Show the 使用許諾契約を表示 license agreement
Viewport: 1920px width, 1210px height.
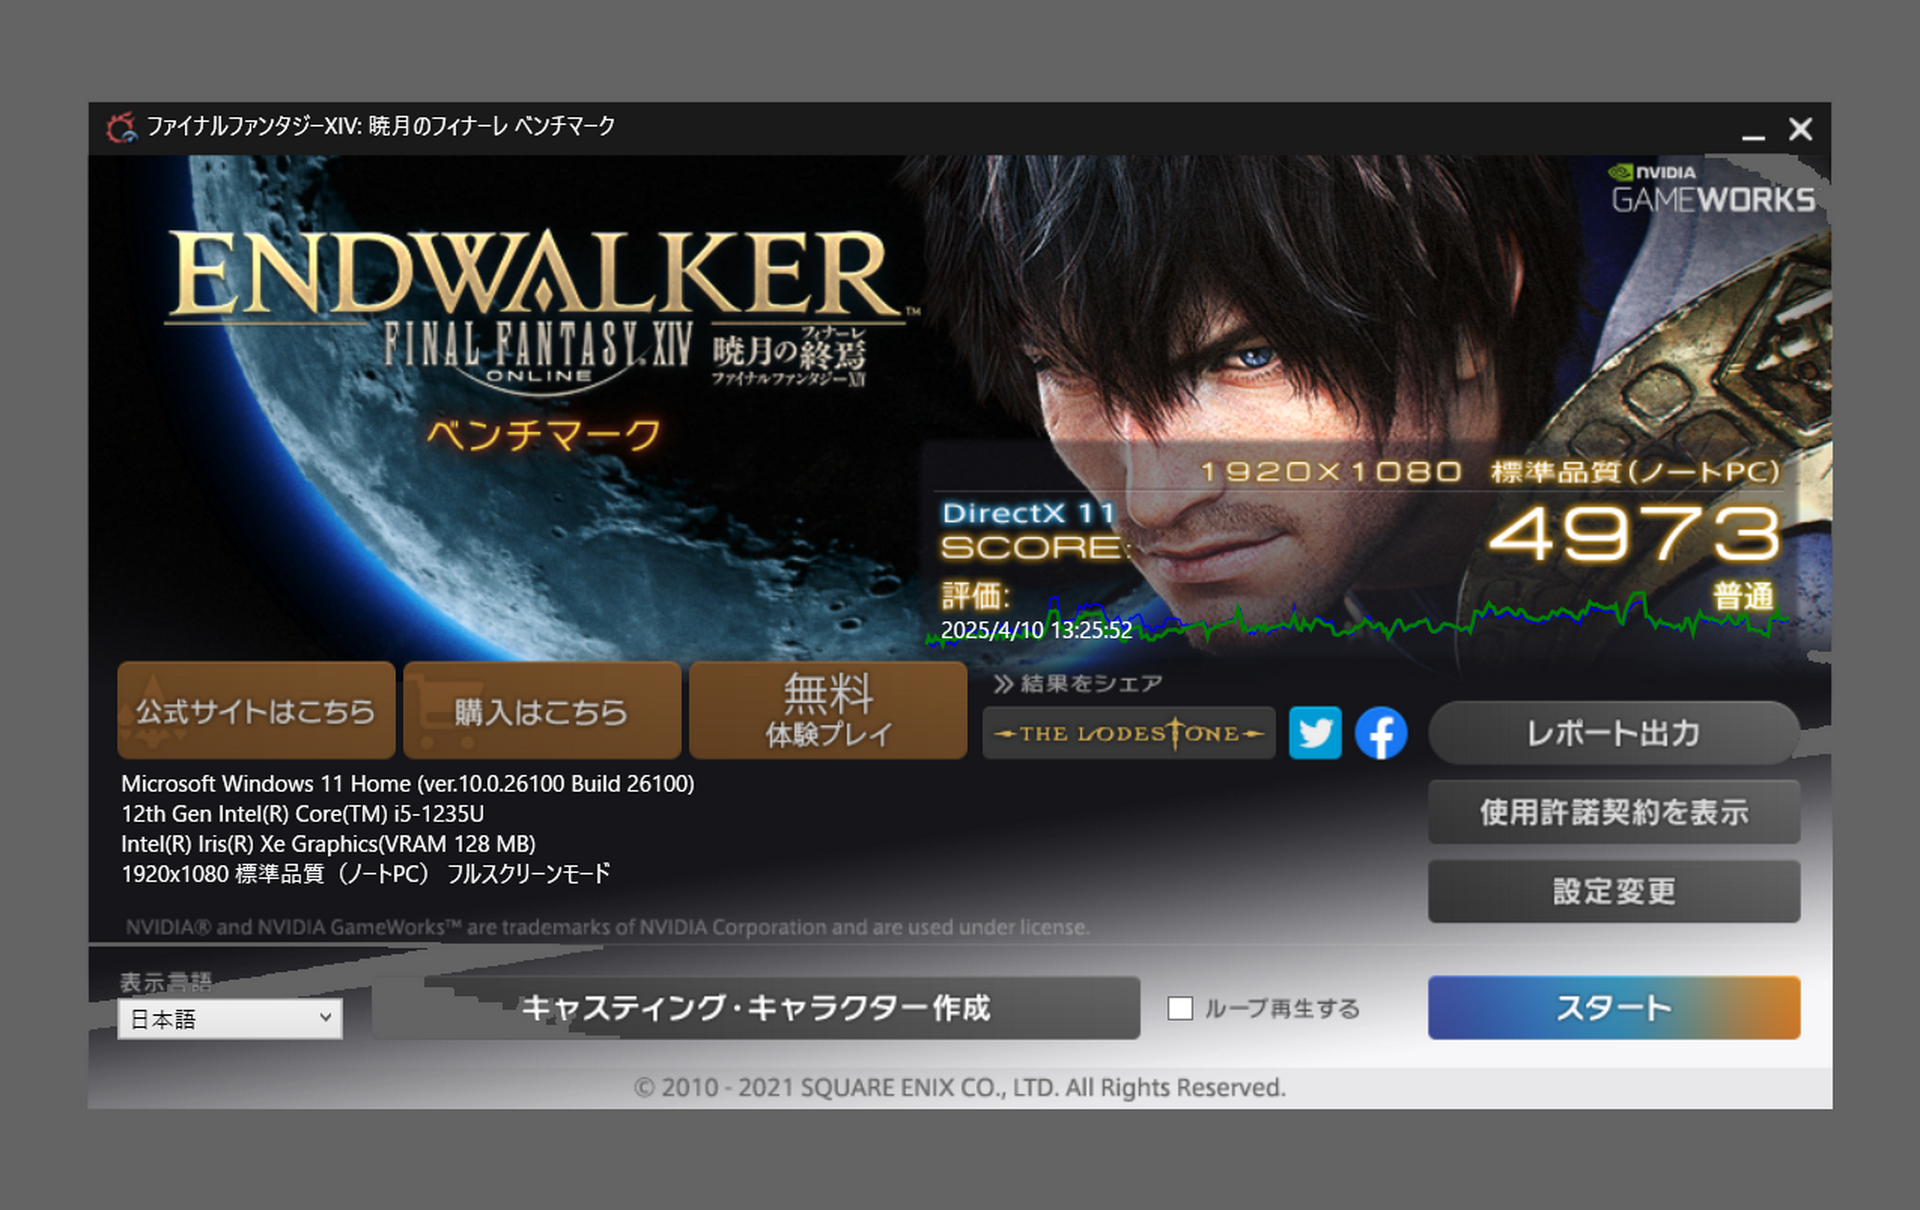(1613, 812)
